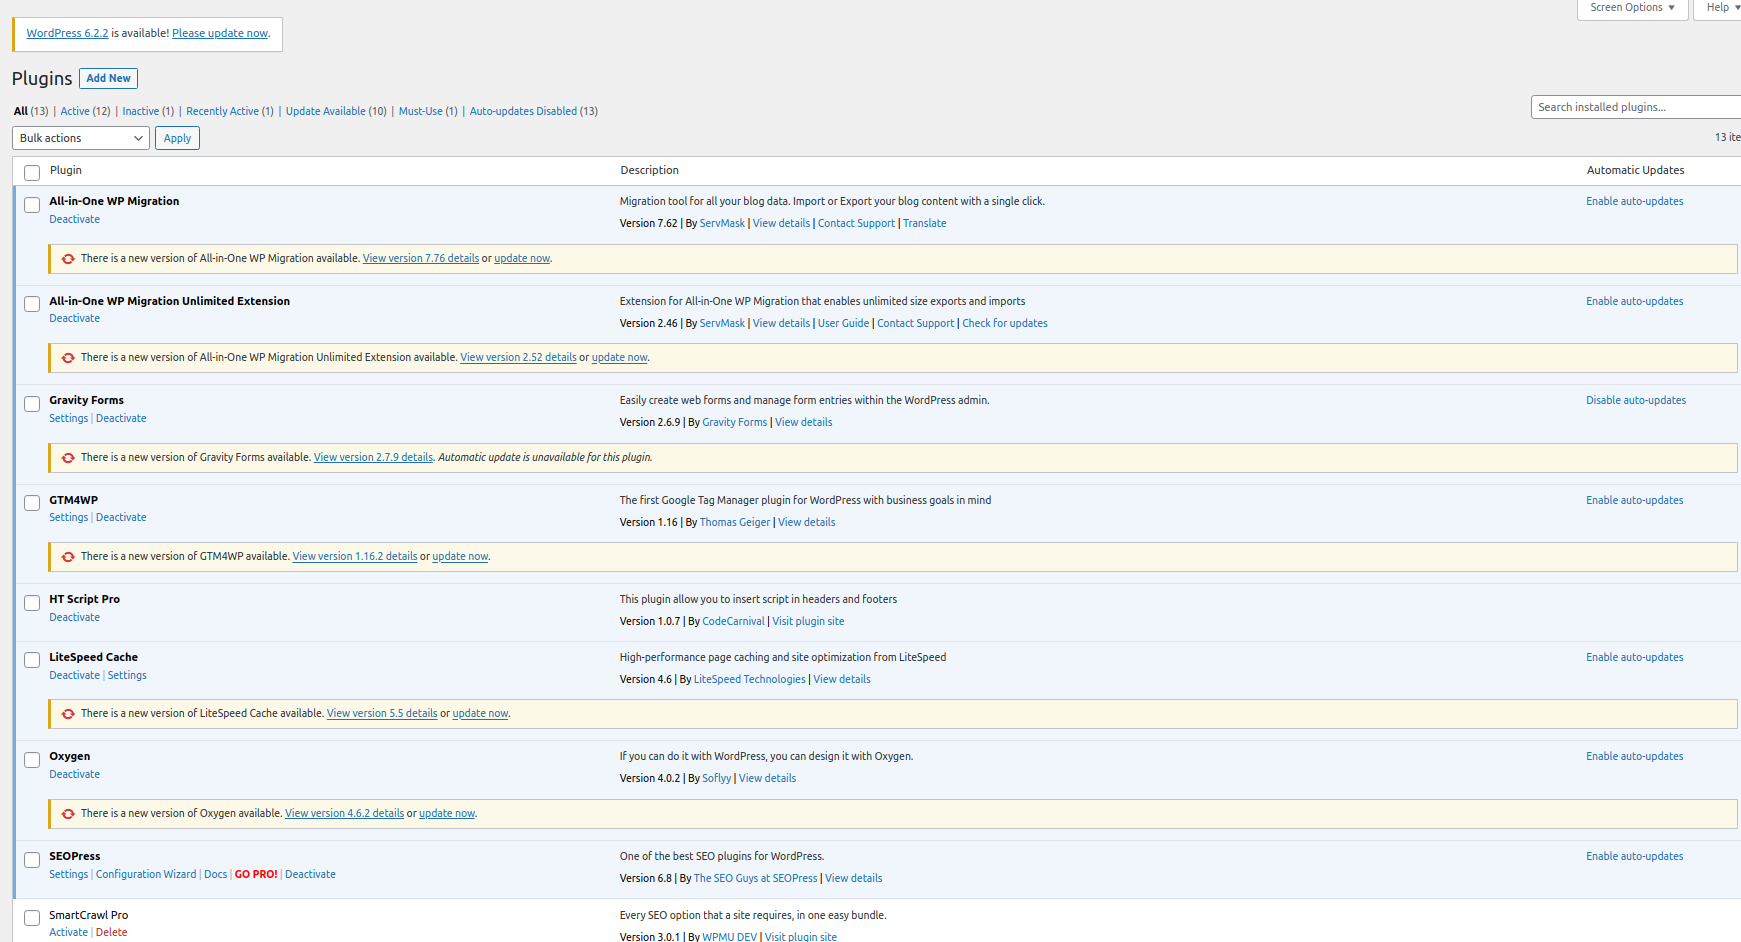Click the Add New plugin button

tap(108, 78)
